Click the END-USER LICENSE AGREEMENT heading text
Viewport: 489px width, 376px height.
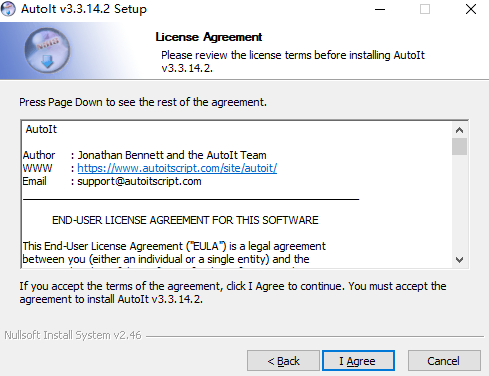click(x=185, y=220)
